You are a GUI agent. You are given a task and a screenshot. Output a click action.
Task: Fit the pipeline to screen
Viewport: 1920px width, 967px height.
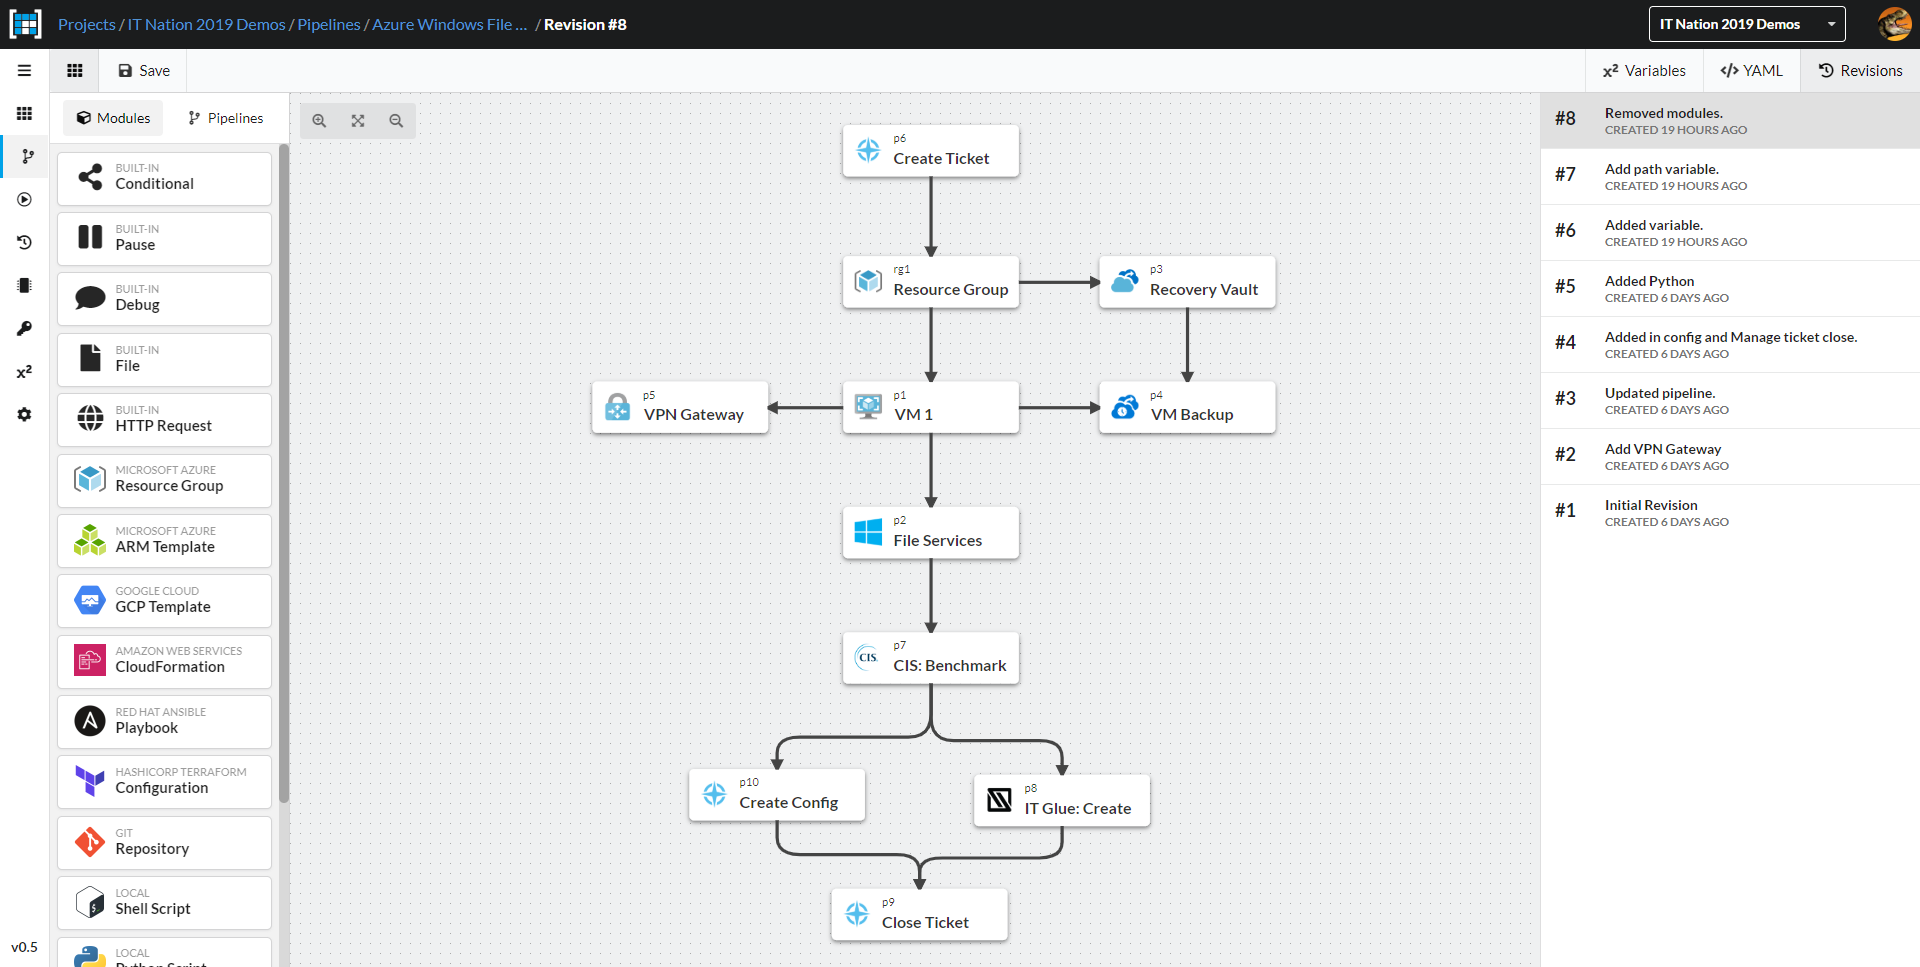(358, 121)
